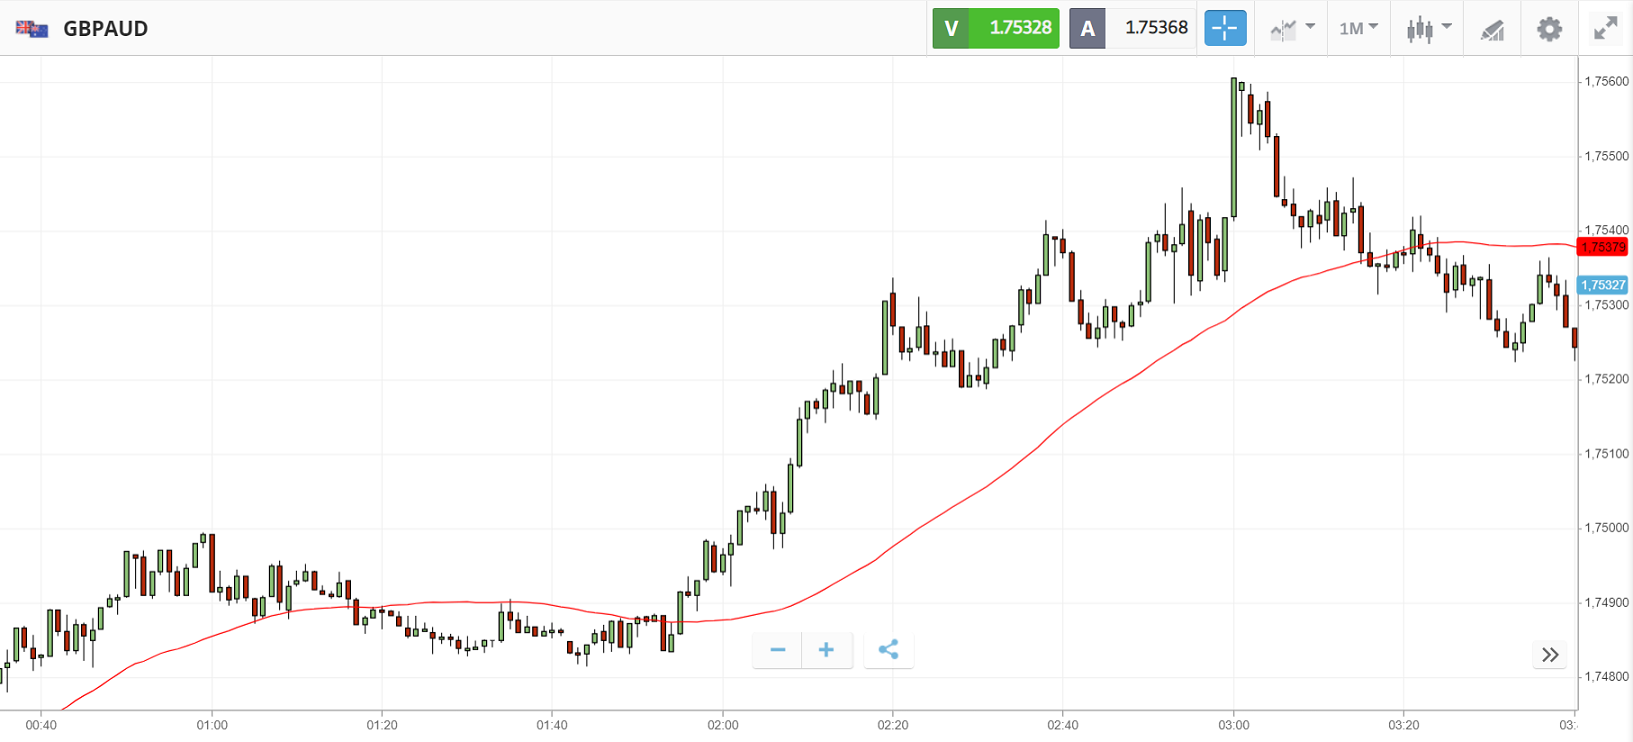The width and height of the screenshot is (1633, 742).
Task: Expand the chart to fullscreen
Action: pos(1606,28)
